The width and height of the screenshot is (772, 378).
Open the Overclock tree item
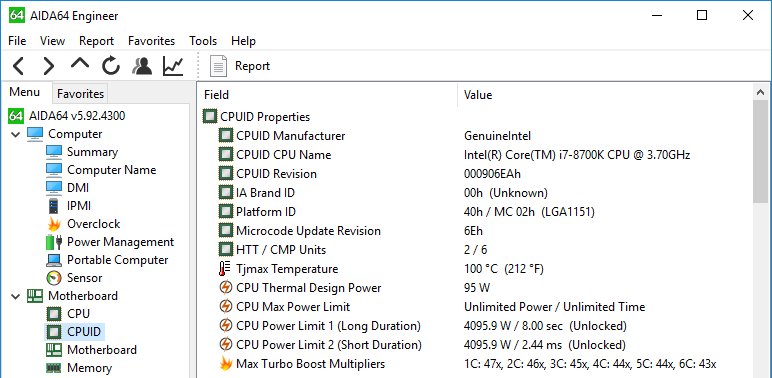point(83,224)
